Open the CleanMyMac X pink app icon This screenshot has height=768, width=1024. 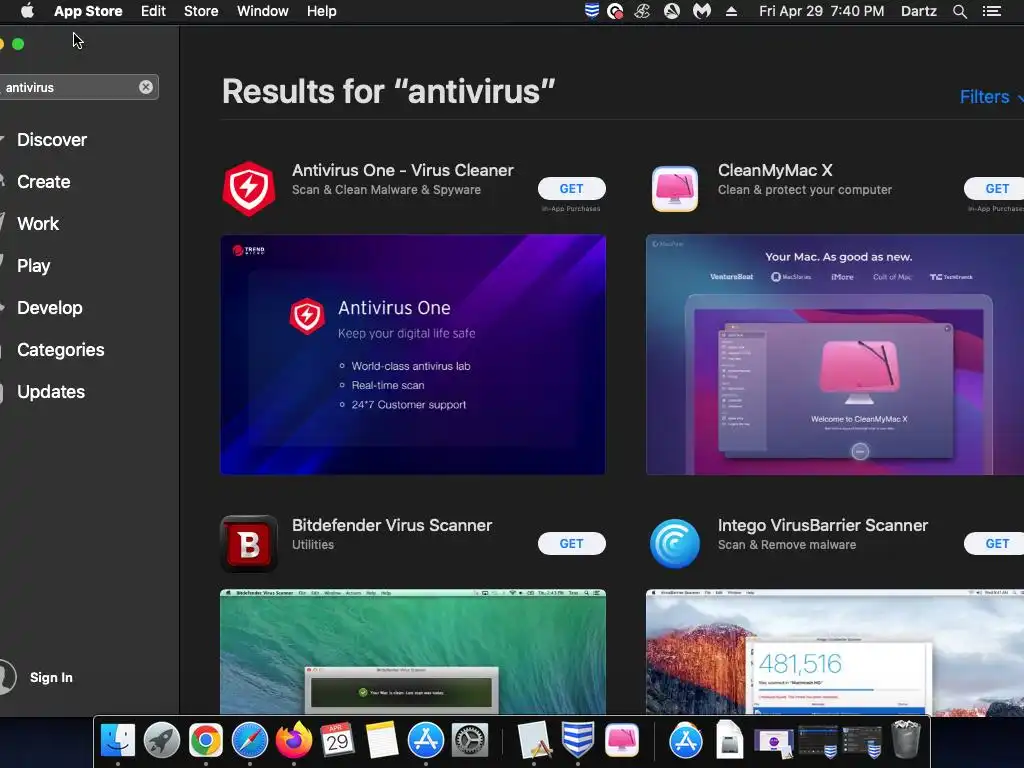pos(675,189)
